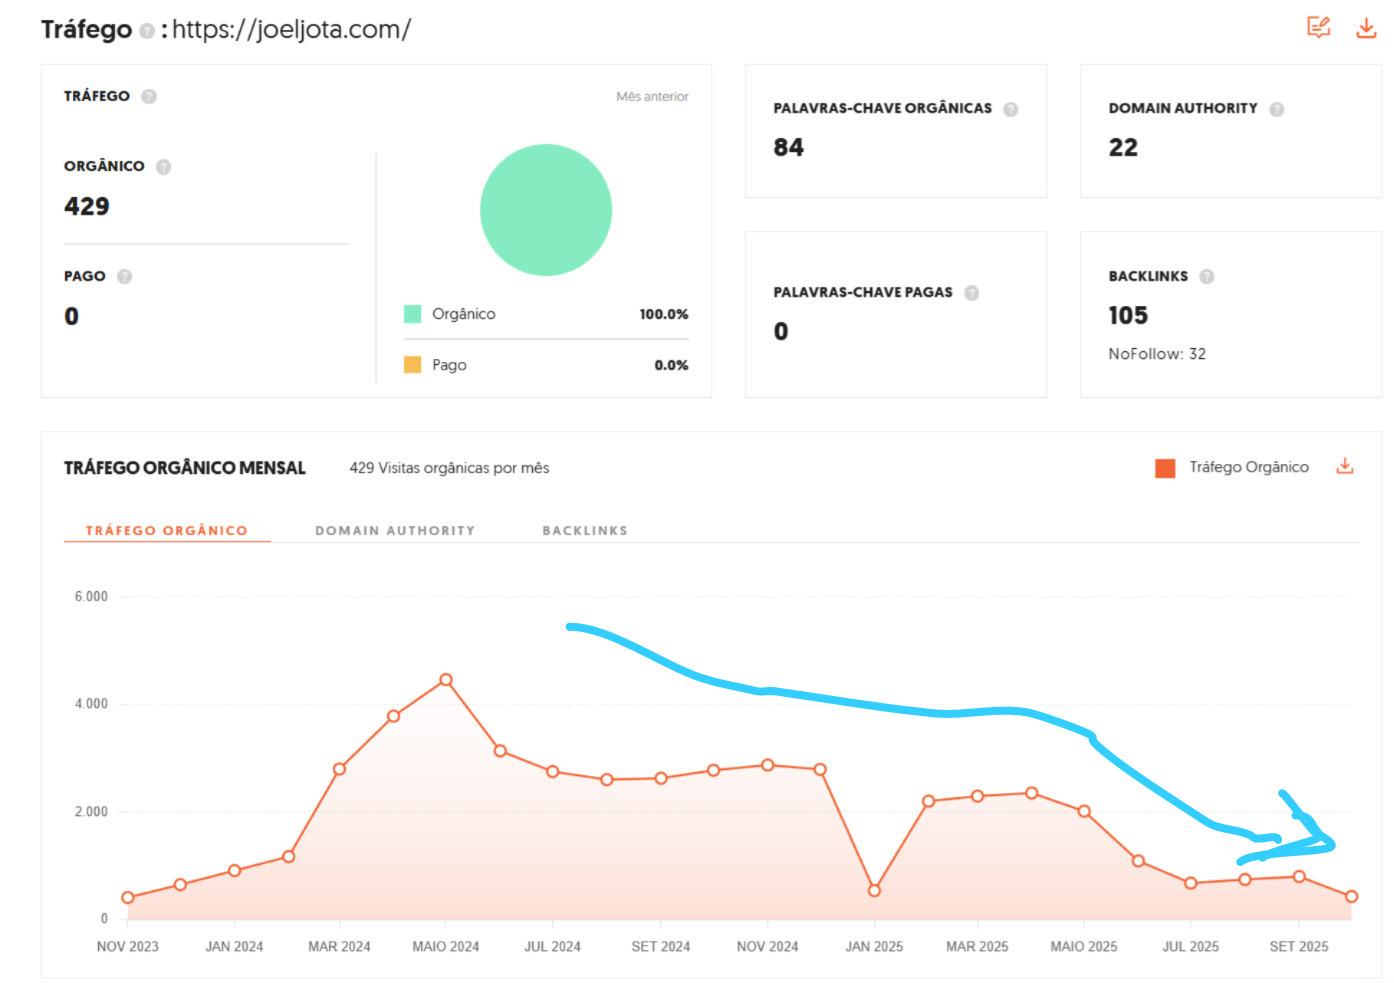1394x983 pixels.
Task: Click Palavras-chave Pagas help icon
Action: (971, 293)
